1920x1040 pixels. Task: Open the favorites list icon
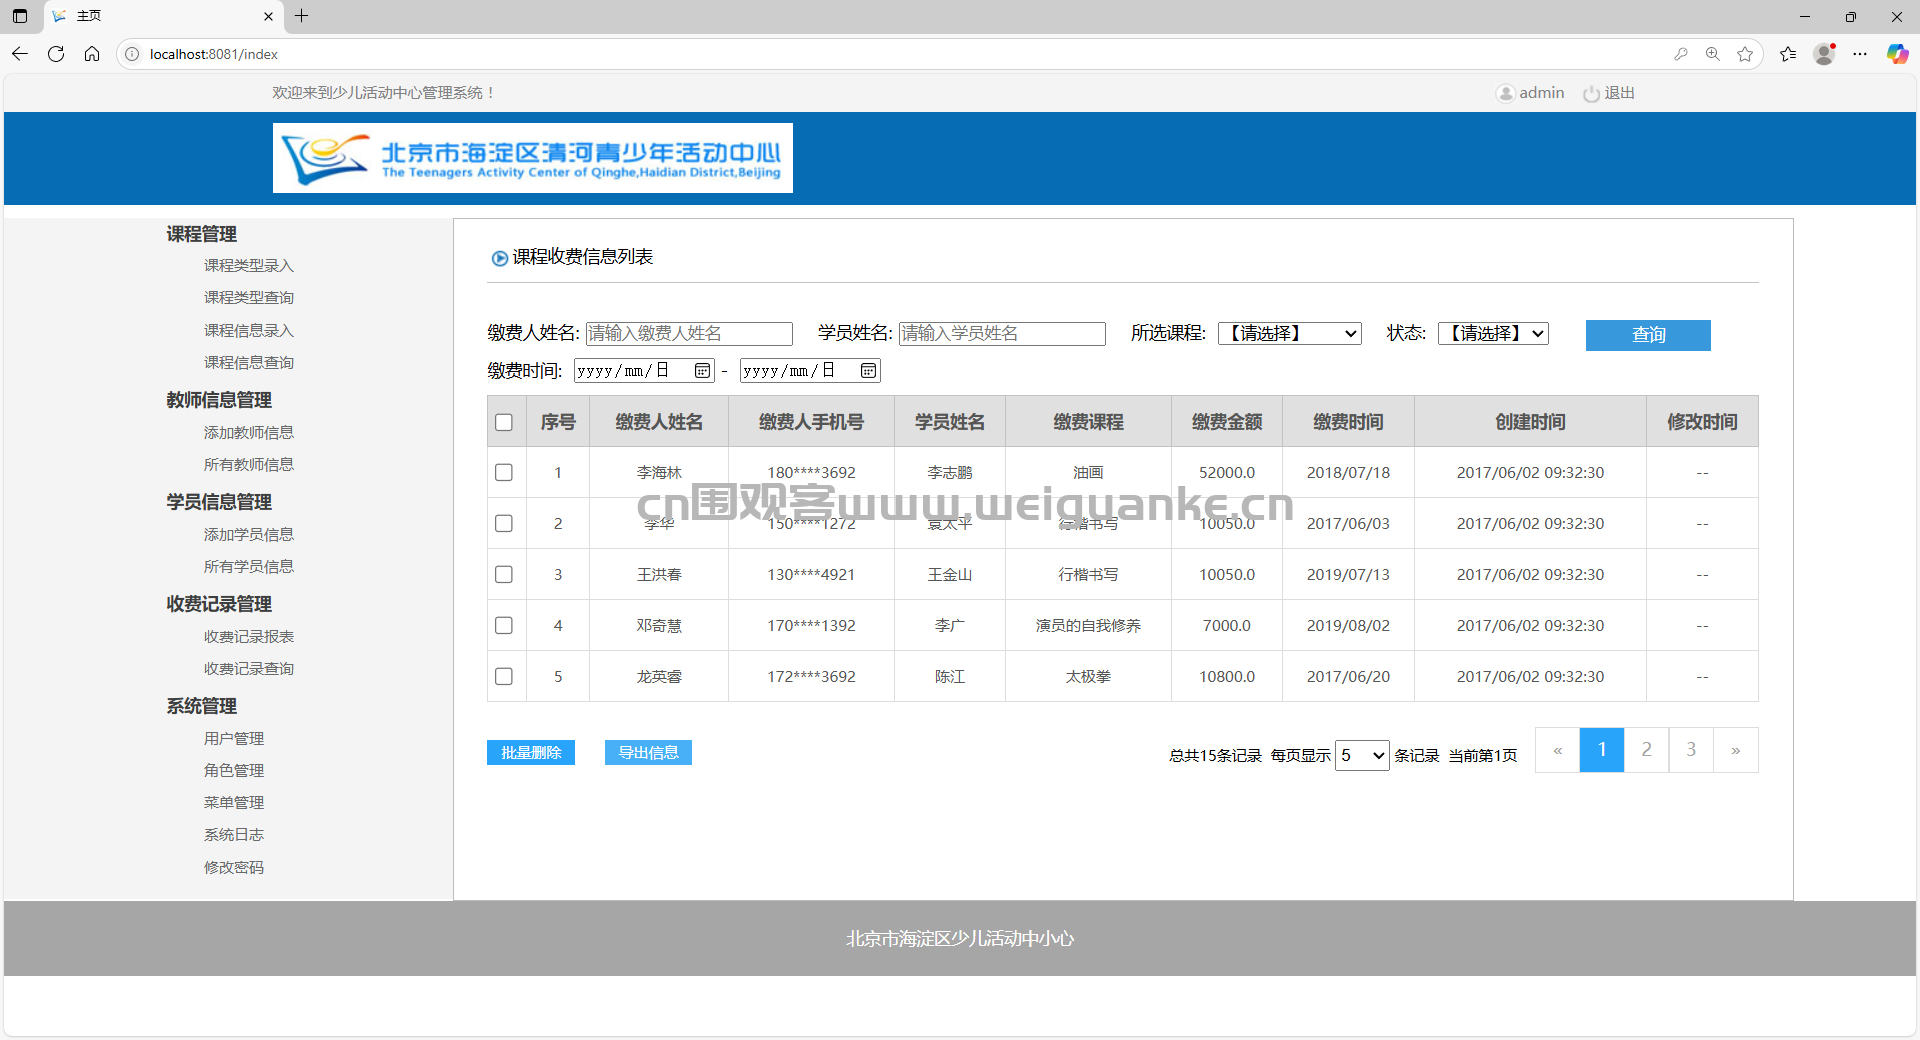click(1788, 54)
